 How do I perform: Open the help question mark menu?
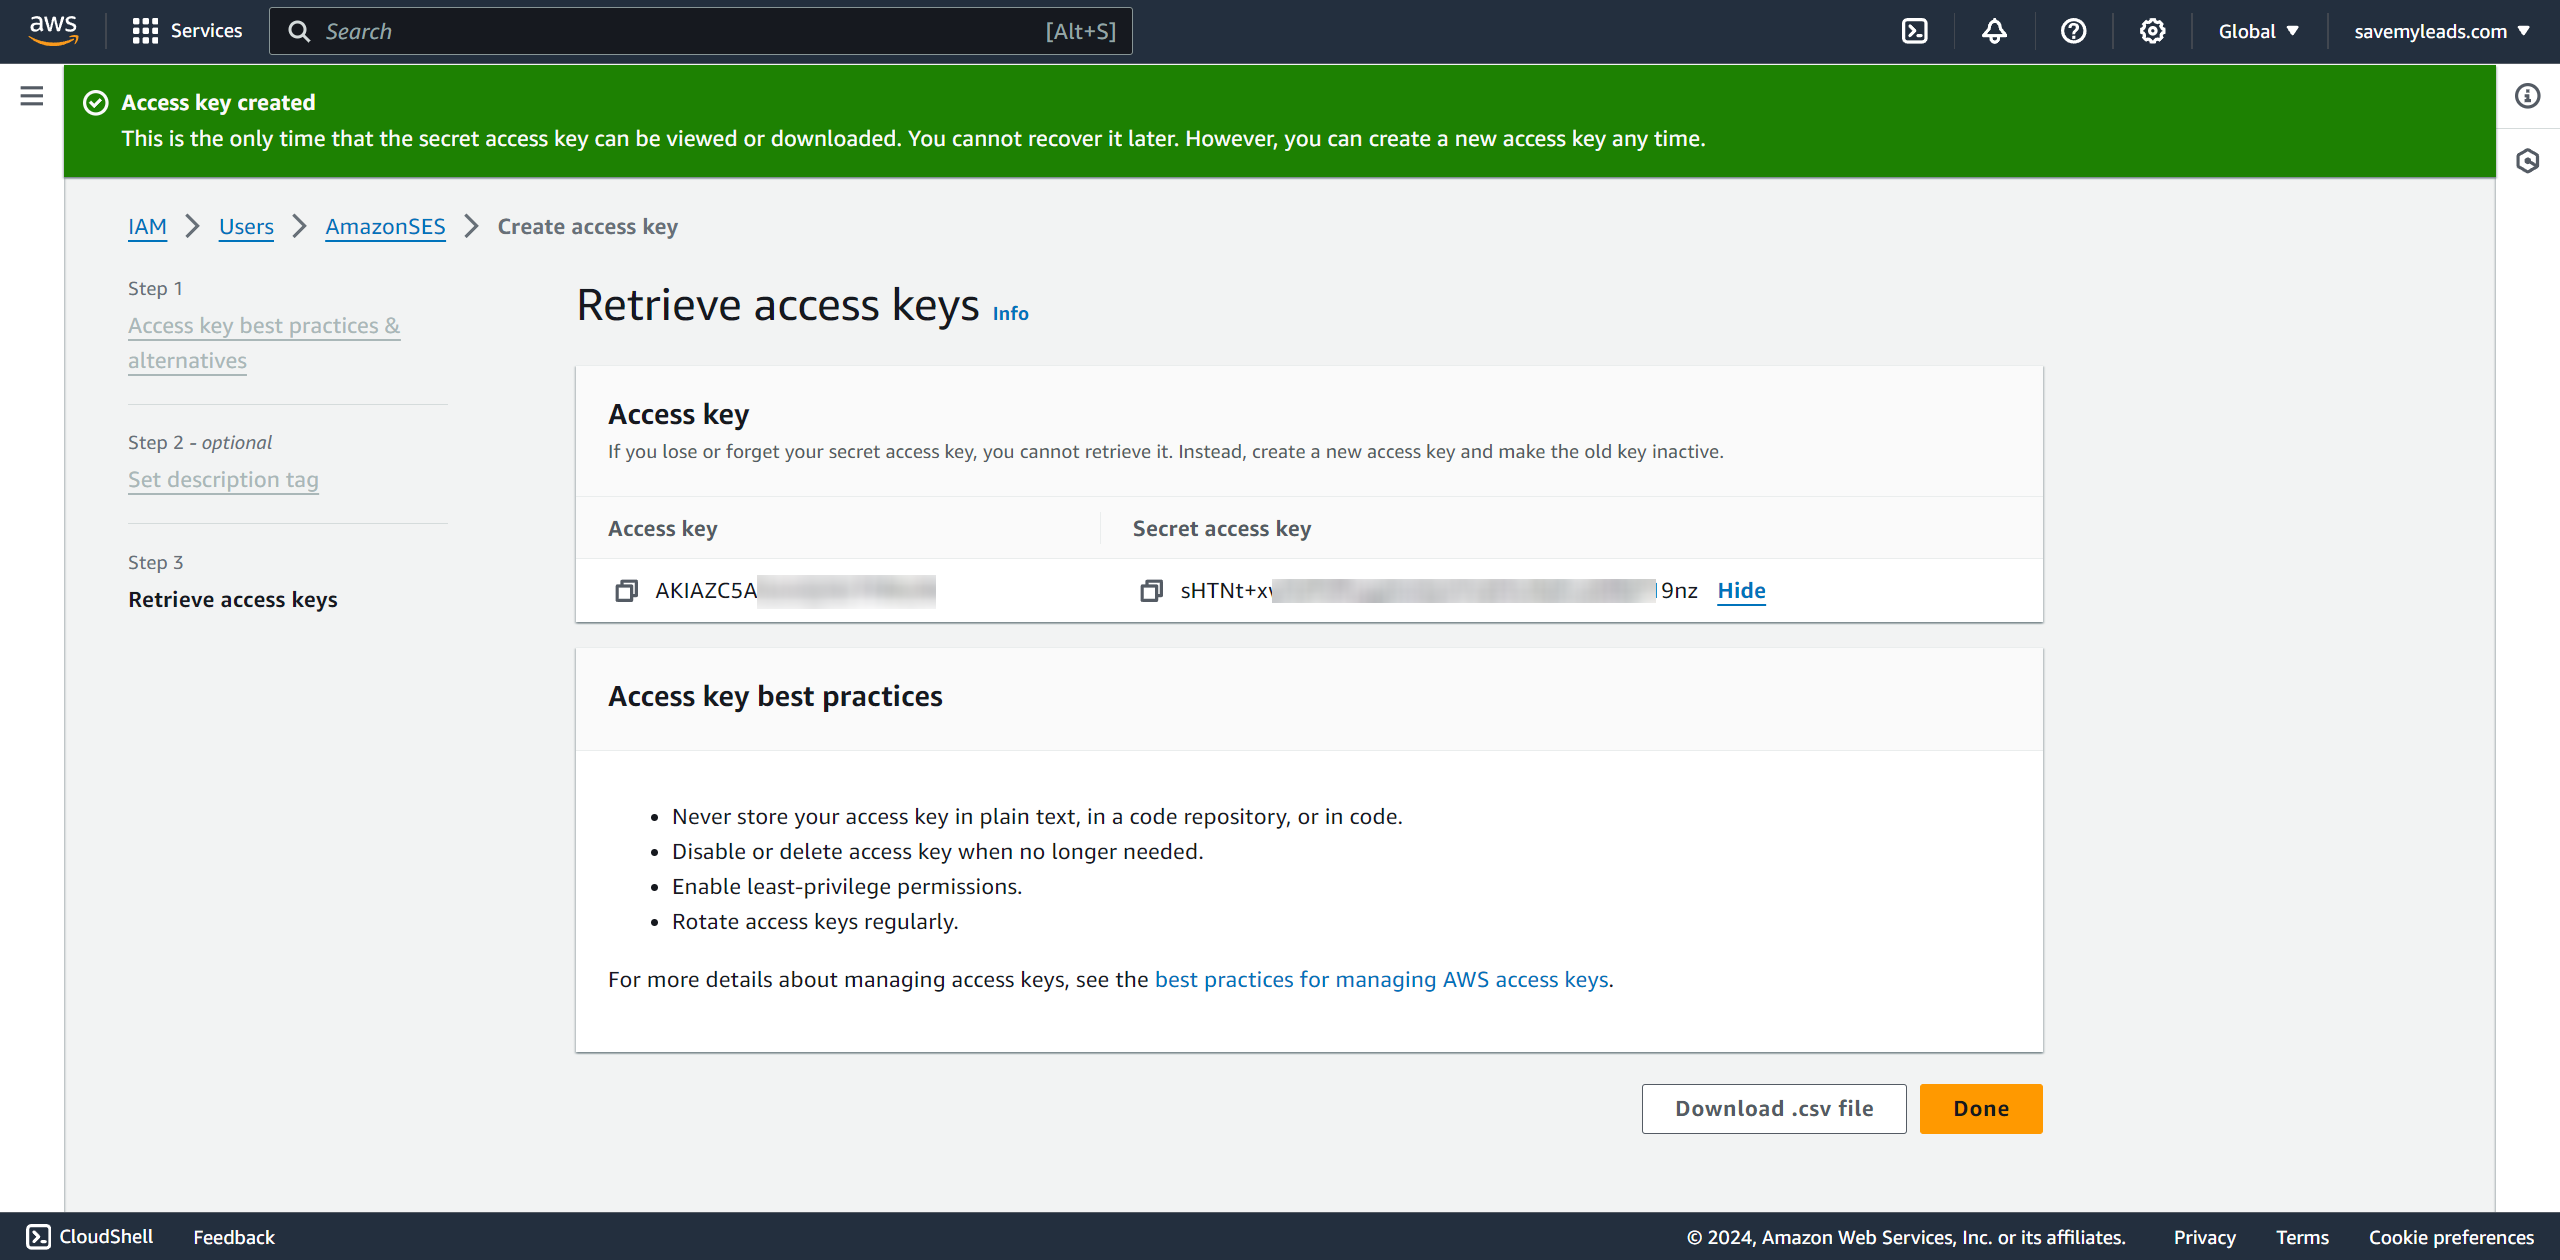click(2073, 31)
